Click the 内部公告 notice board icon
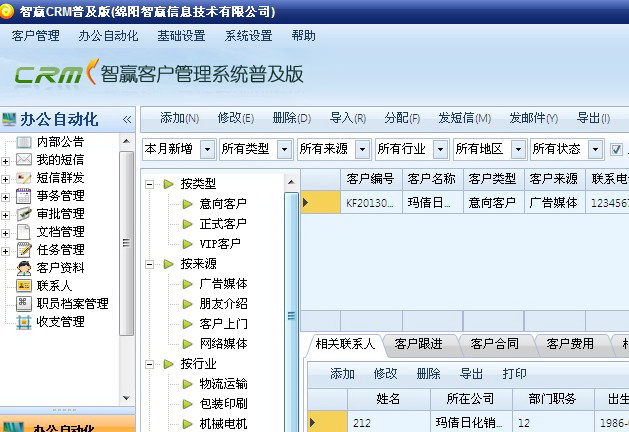Viewport: 629px width, 432px height. (24, 142)
